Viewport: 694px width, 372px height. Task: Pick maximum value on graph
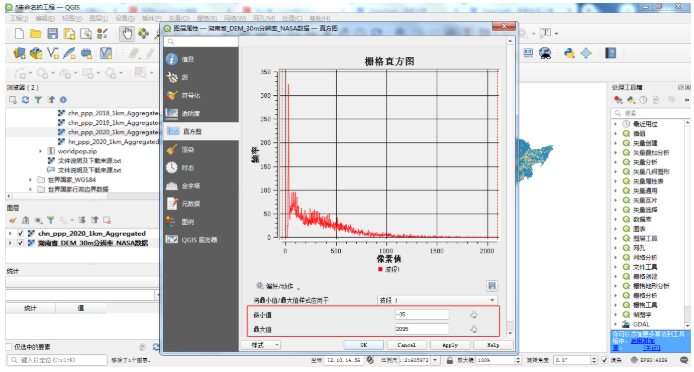(x=474, y=329)
